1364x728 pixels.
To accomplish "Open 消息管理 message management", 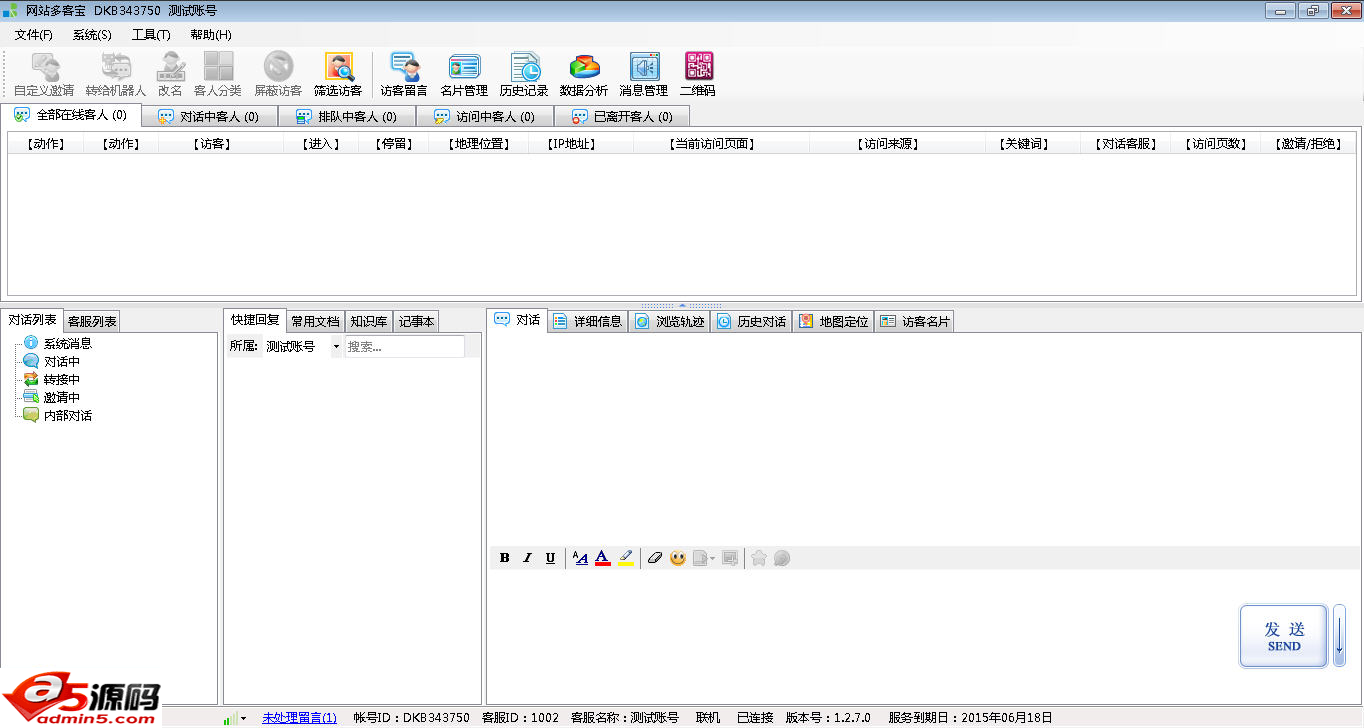I will [643, 75].
